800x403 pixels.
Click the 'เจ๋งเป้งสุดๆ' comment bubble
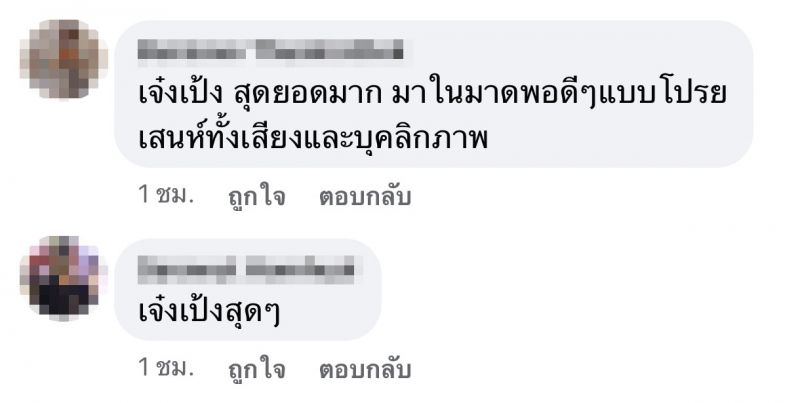(x=247, y=290)
